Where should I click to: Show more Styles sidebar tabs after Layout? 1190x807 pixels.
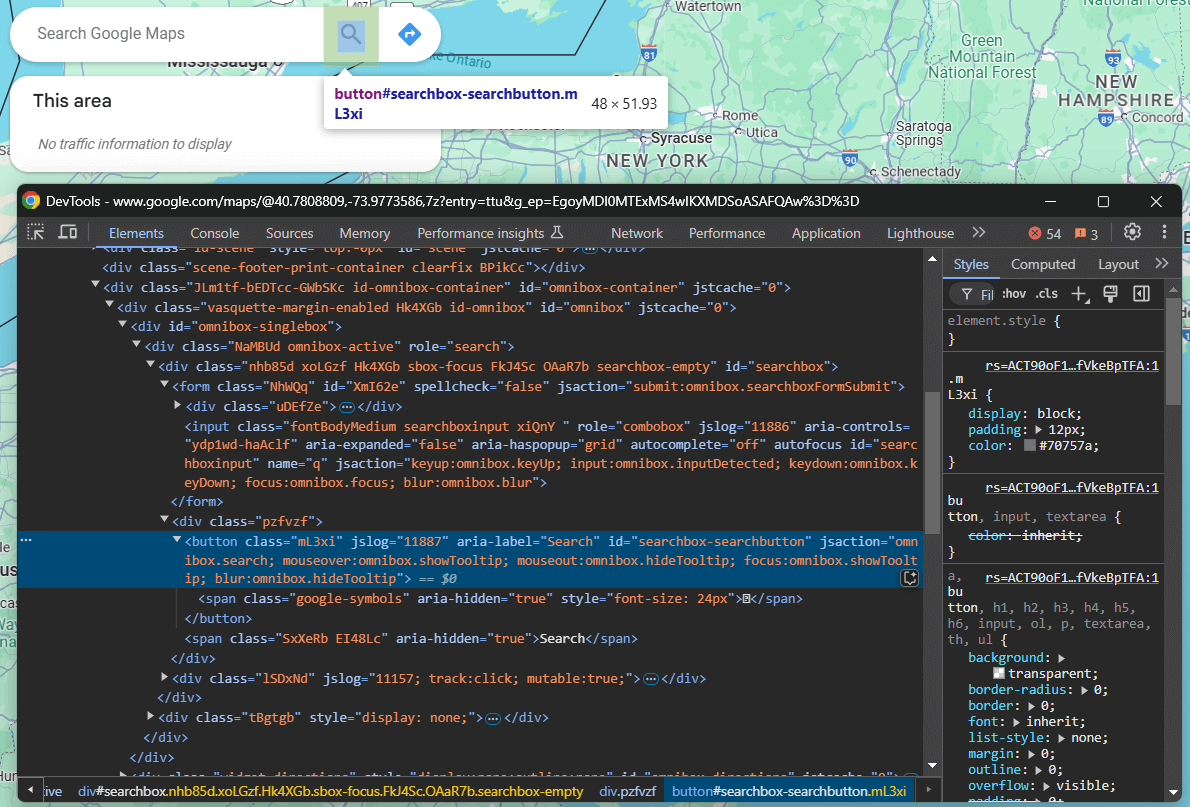click(x=1161, y=263)
